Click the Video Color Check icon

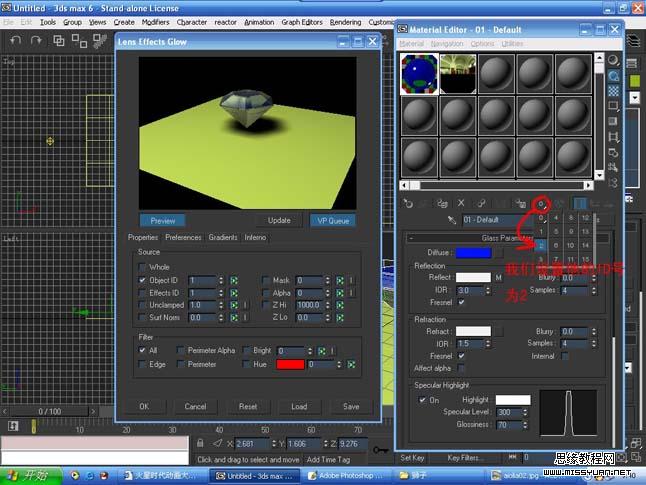[x=613, y=121]
